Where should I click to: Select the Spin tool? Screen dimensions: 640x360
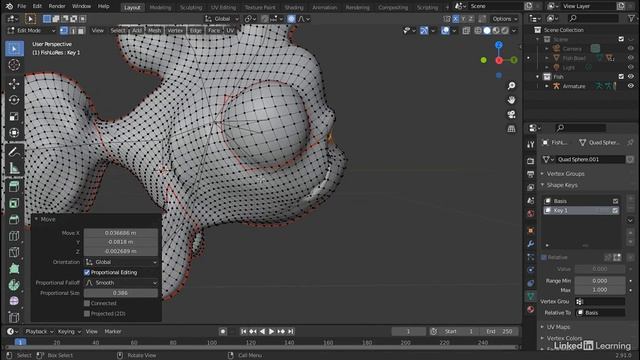14,284
